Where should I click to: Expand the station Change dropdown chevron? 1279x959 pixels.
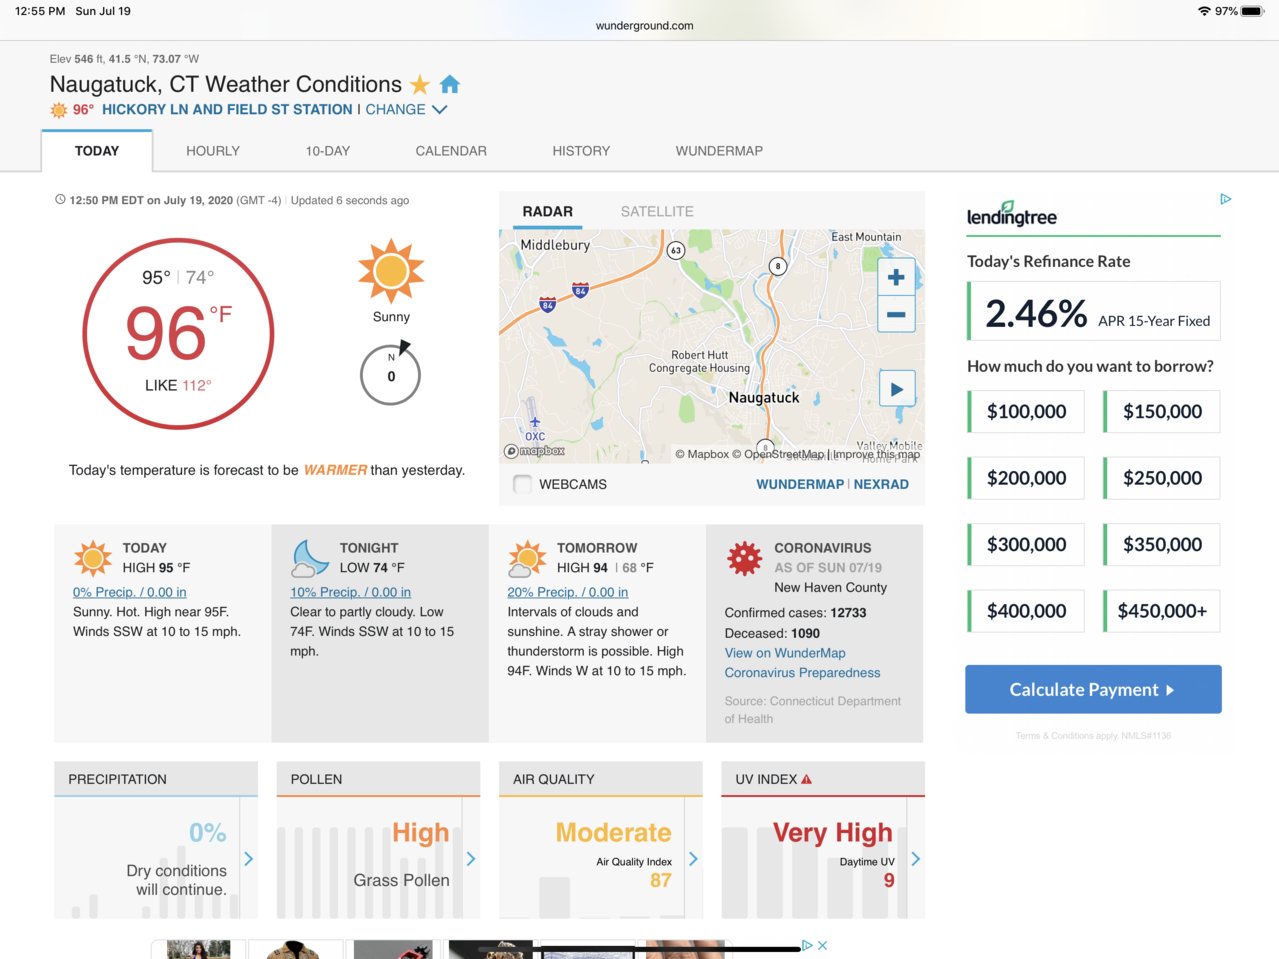pyautogui.click(x=439, y=110)
